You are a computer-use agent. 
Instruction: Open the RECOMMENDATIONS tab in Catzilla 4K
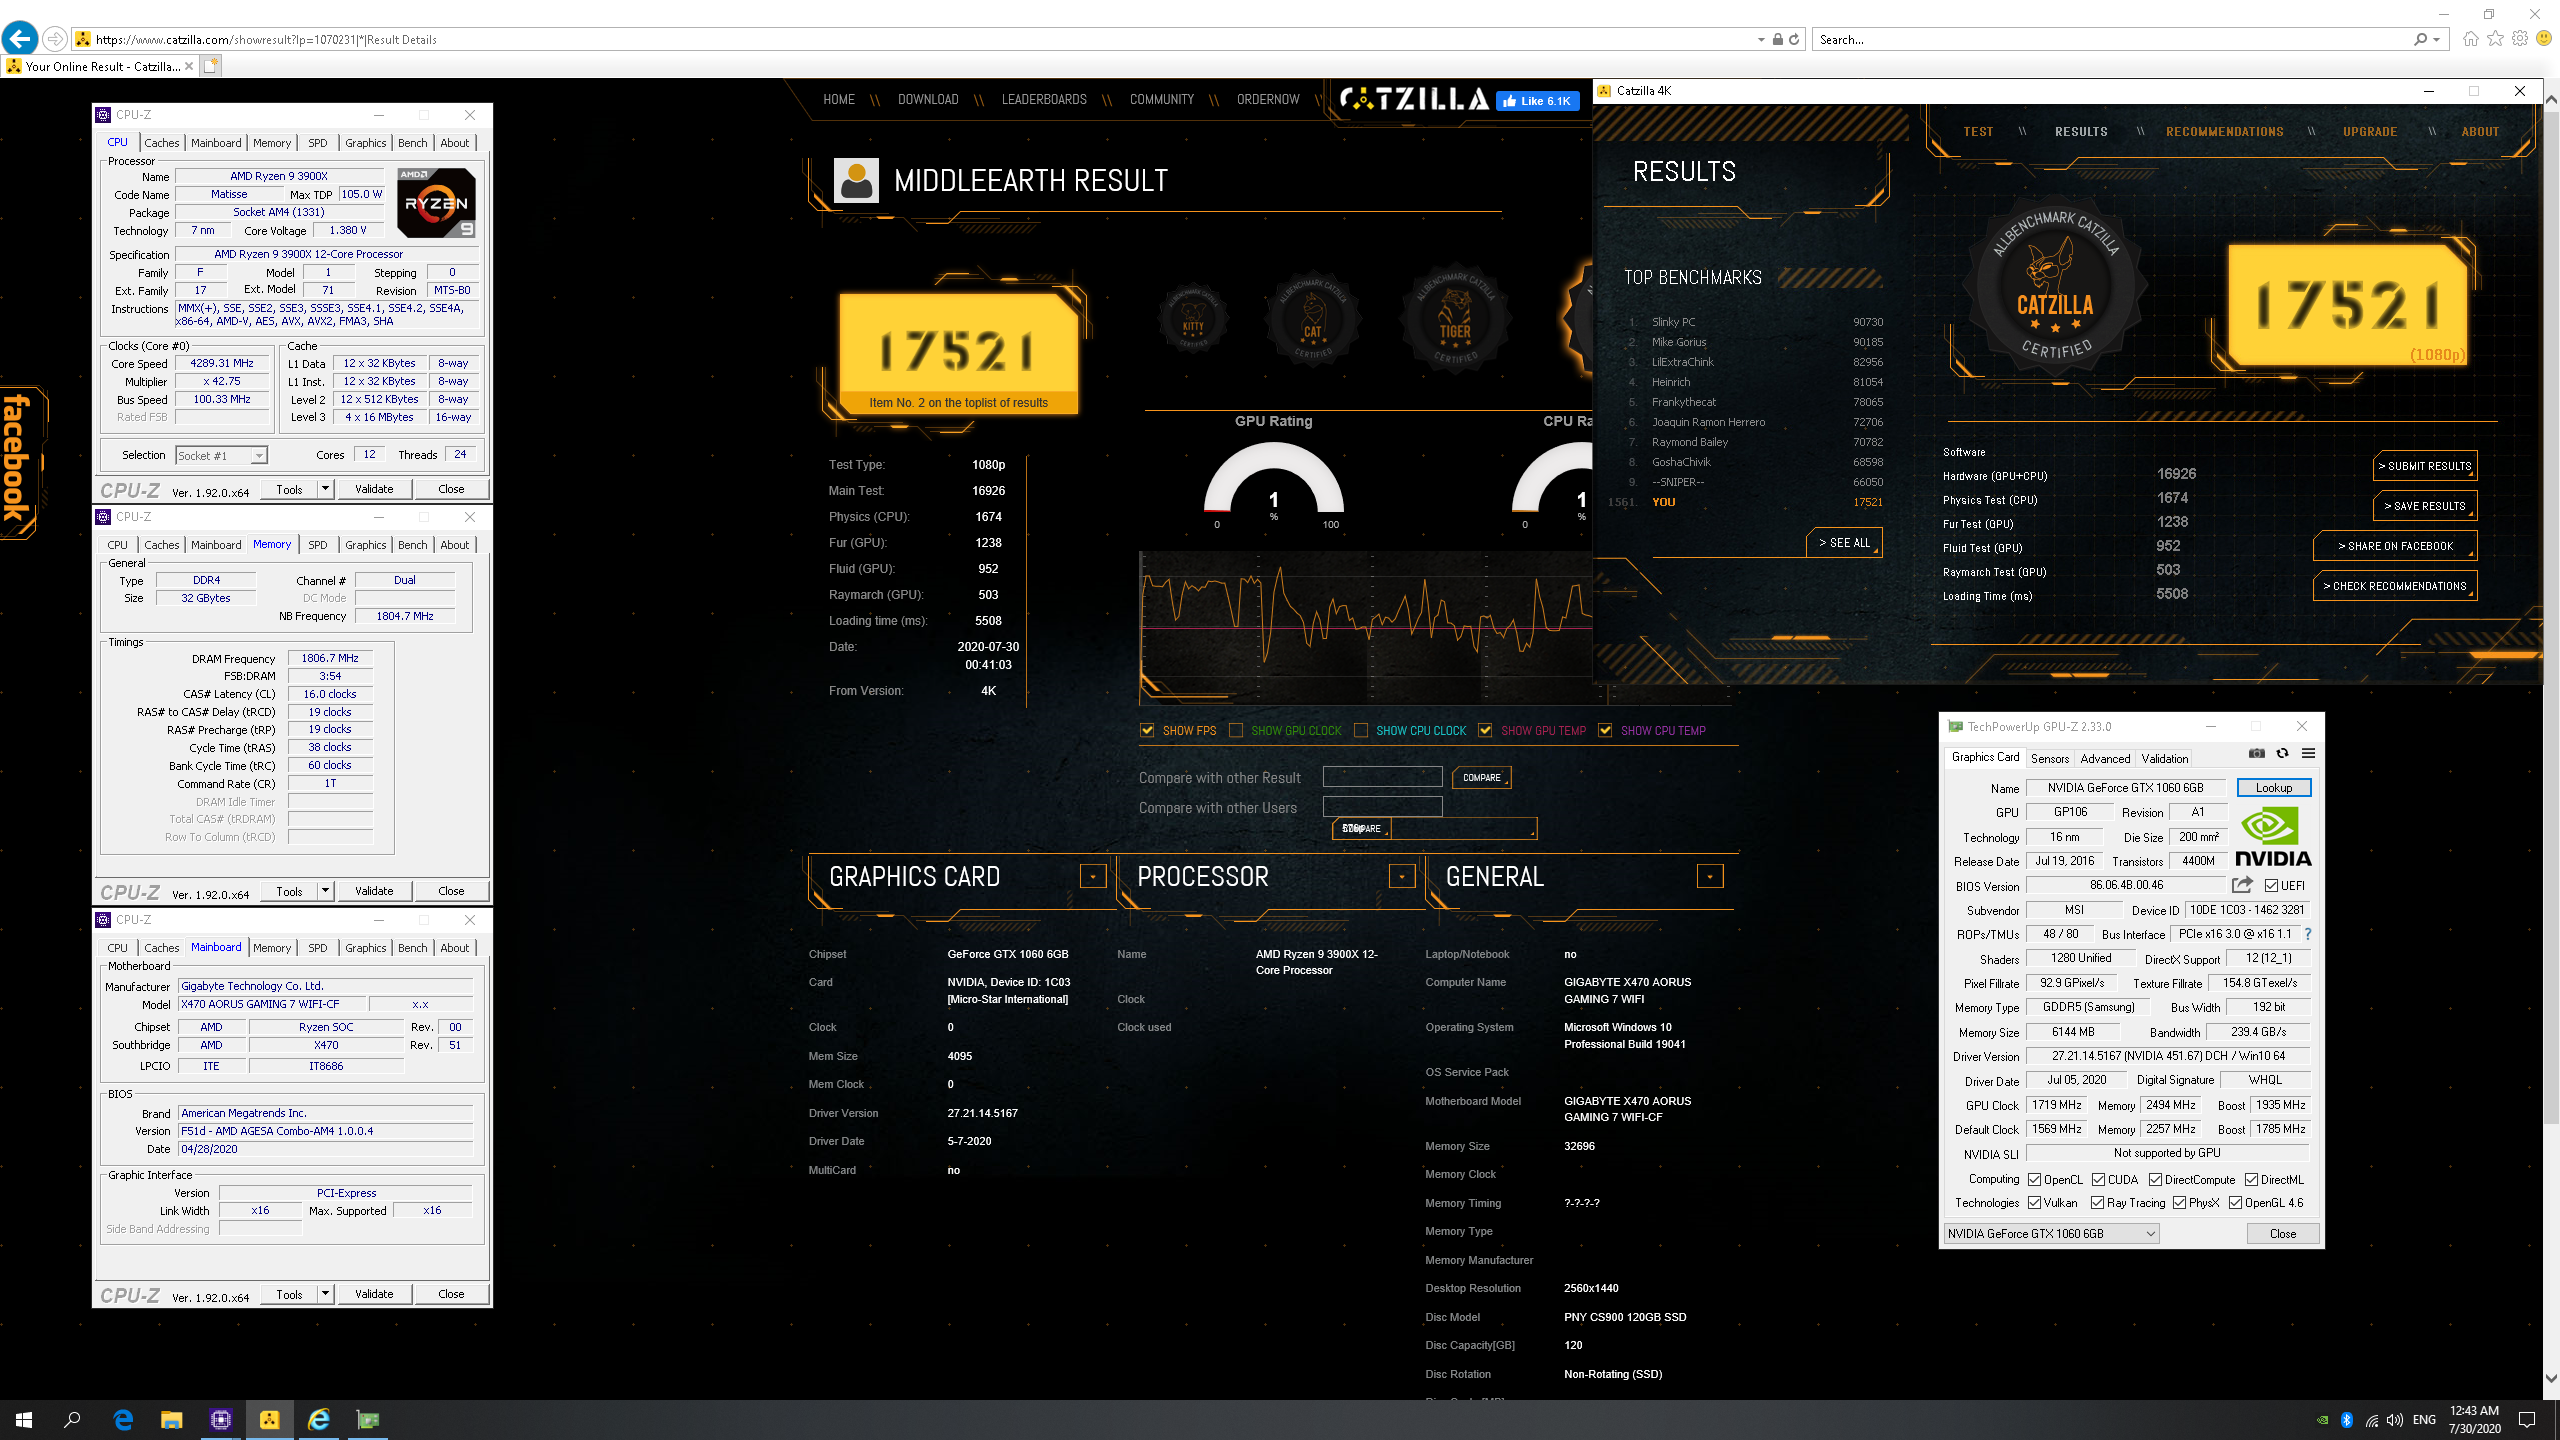(x=2224, y=132)
